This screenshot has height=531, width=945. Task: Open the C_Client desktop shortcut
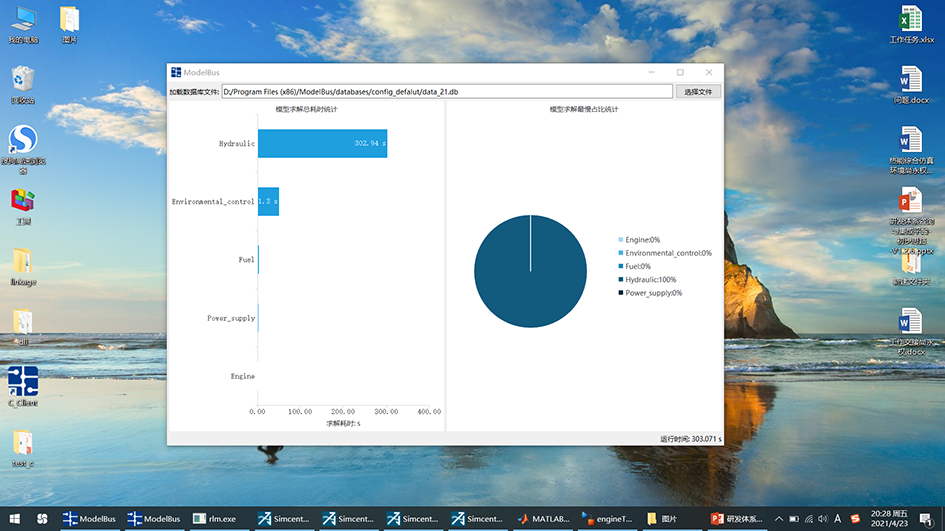22,382
